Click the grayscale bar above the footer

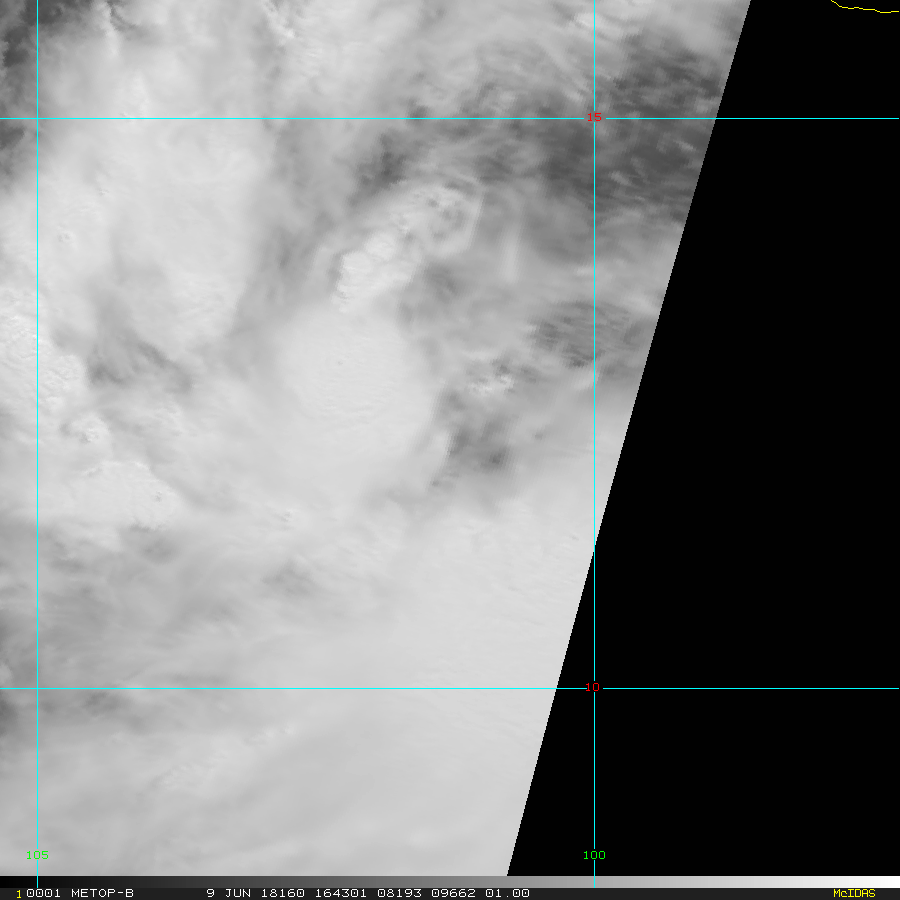[450, 881]
